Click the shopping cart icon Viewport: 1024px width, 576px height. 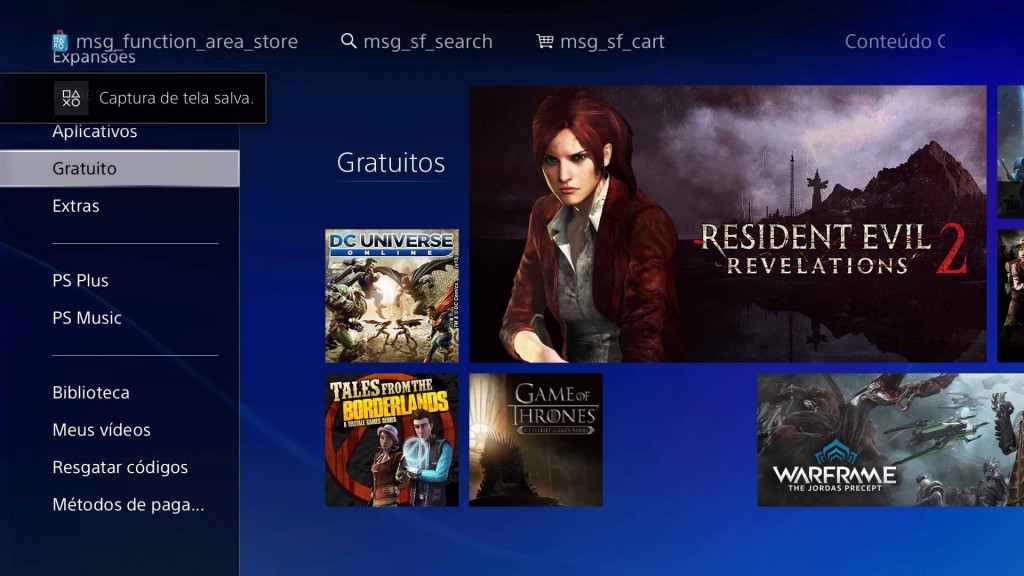pos(545,41)
